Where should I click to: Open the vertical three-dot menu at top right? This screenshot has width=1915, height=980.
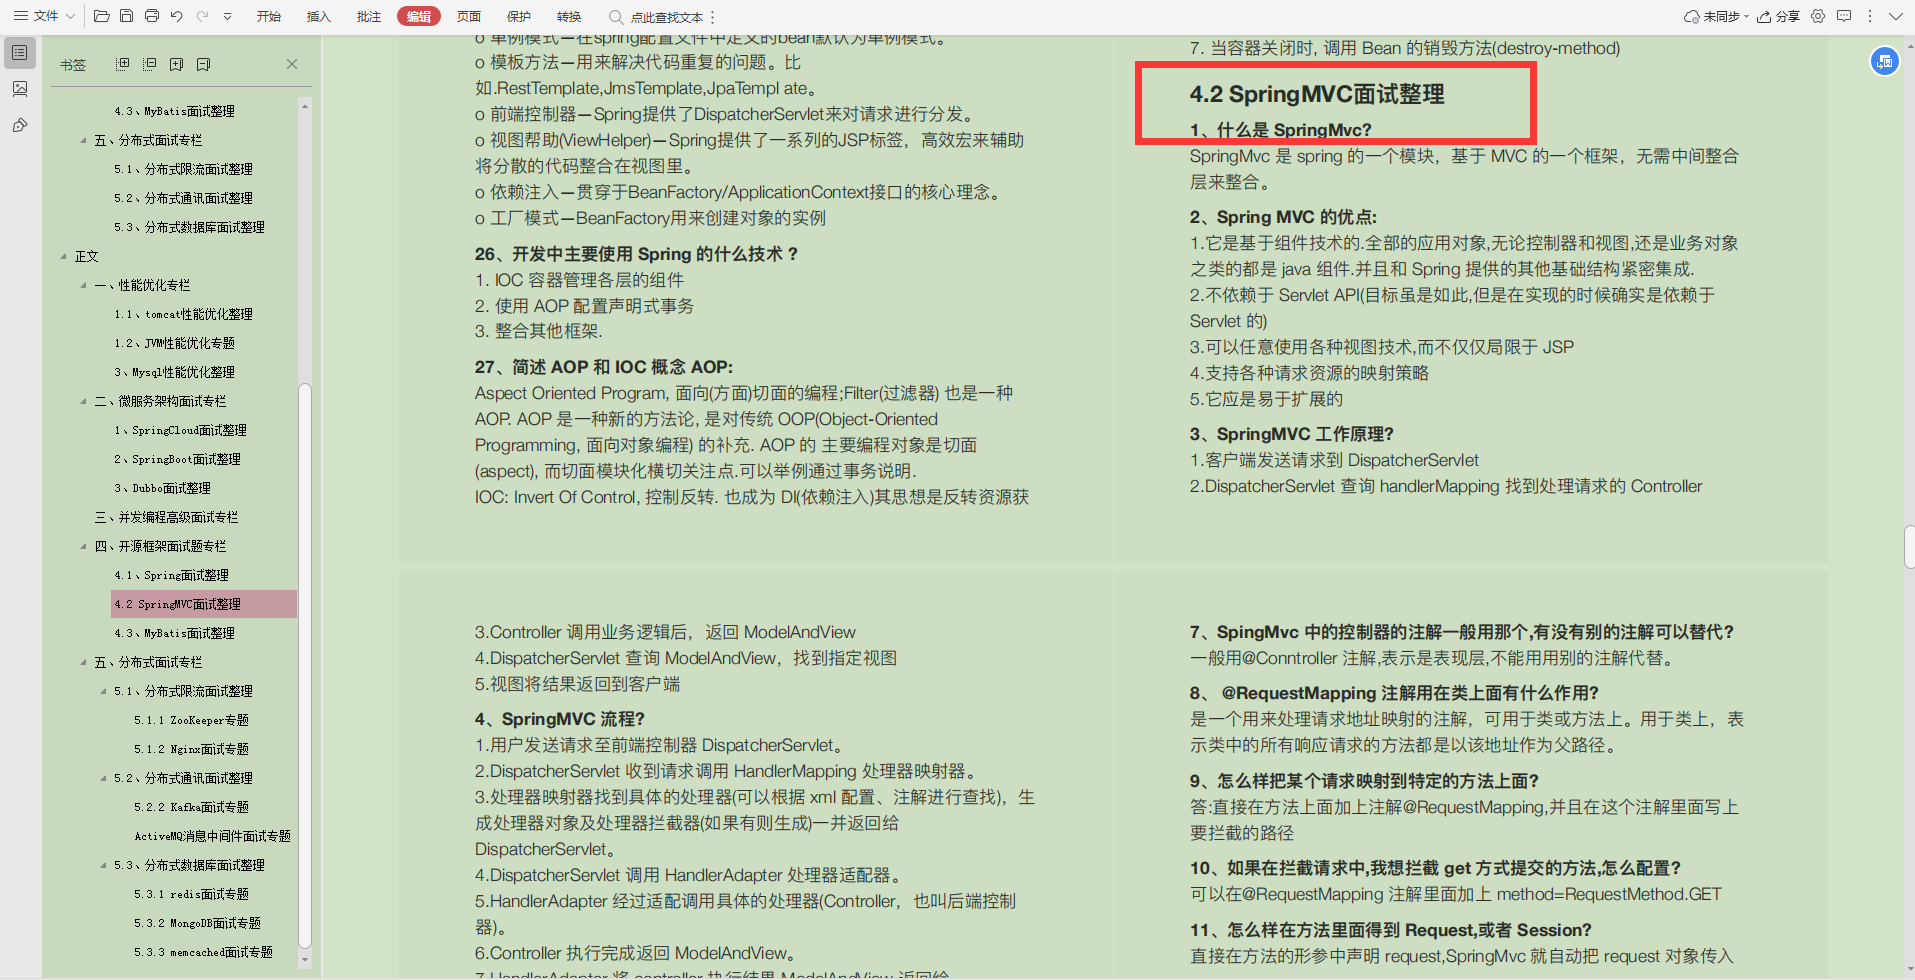coord(1869,16)
